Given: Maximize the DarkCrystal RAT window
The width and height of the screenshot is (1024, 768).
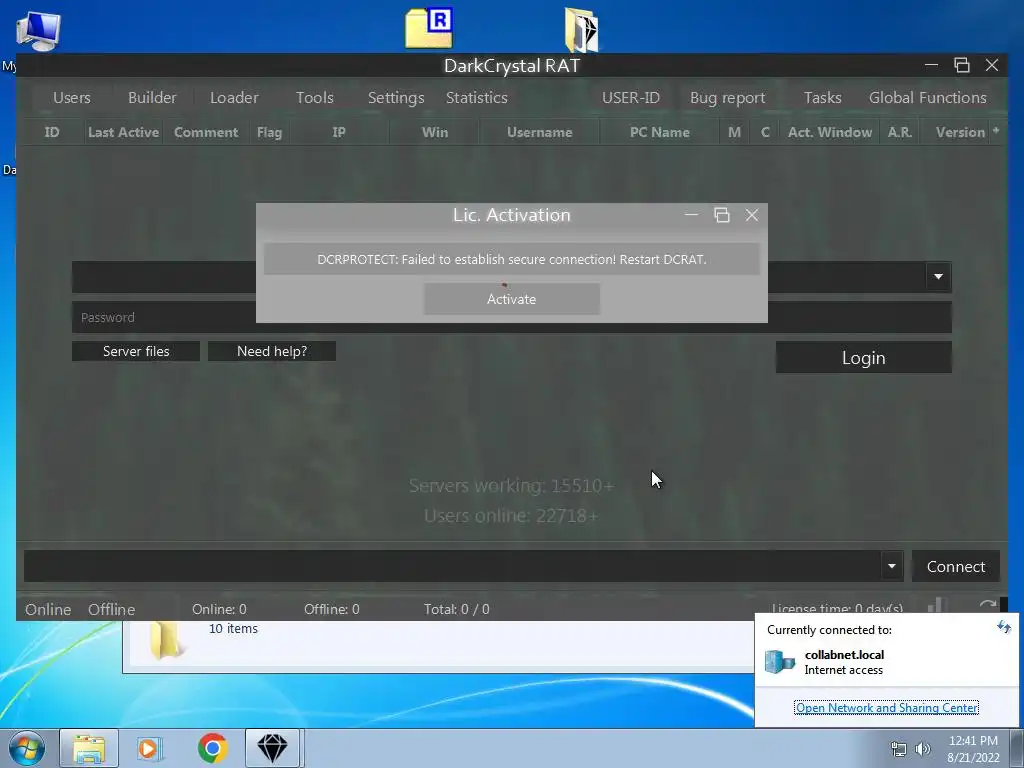Looking at the screenshot, I should pyautogui.click(x=961, y=65).
